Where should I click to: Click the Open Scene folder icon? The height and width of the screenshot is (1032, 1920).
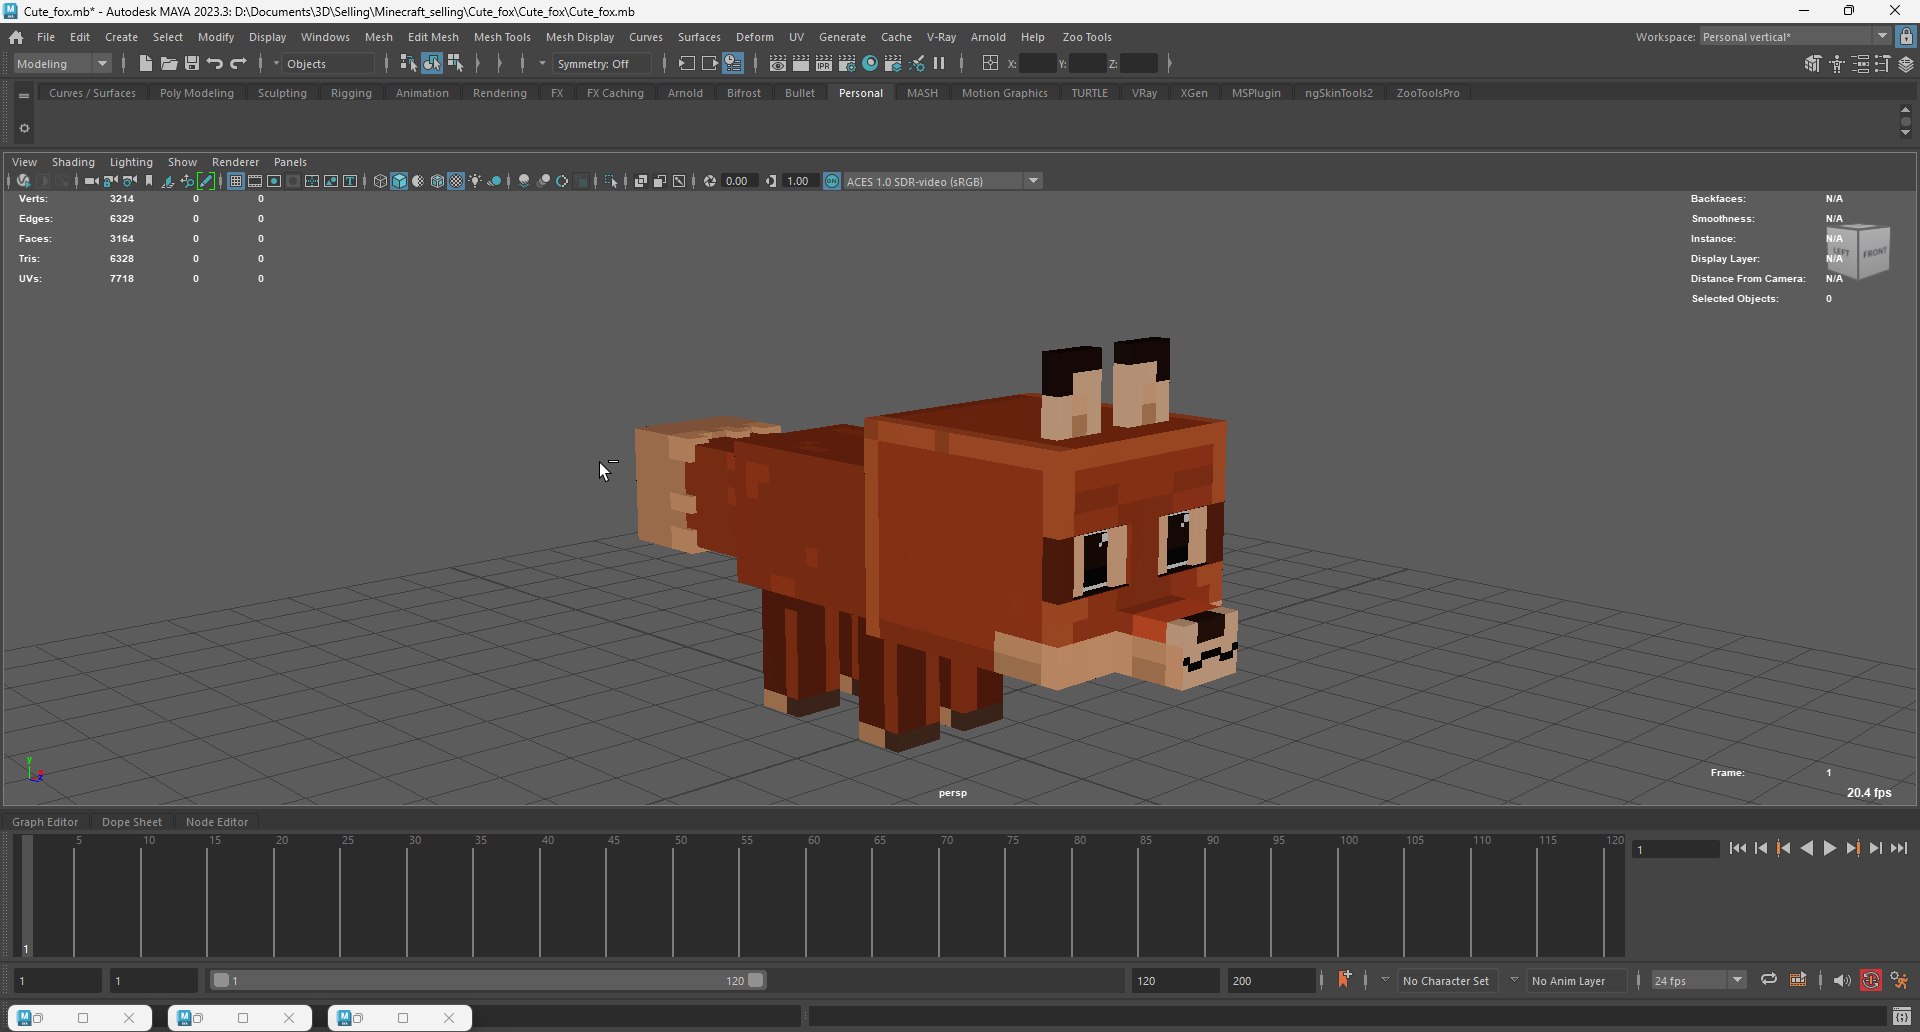169,64
